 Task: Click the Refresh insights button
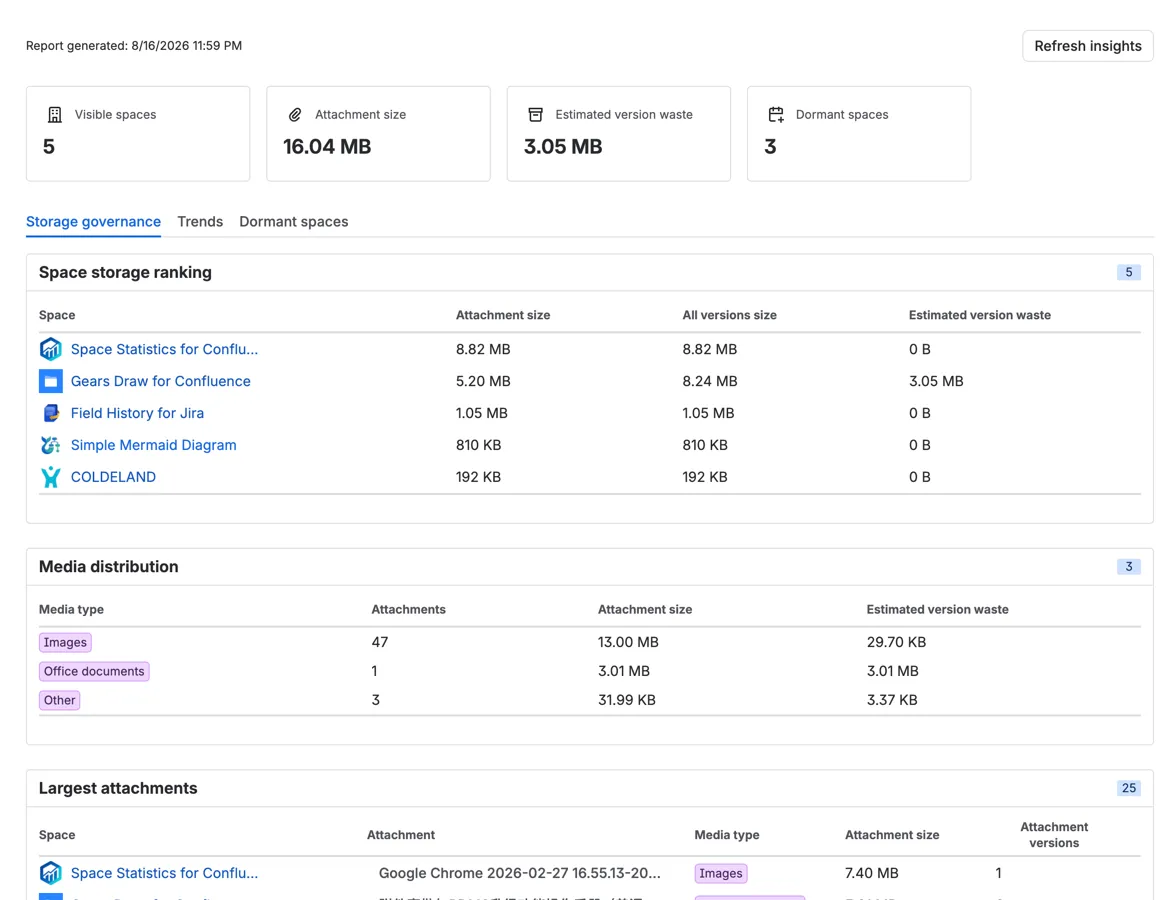pos(1087,46)
